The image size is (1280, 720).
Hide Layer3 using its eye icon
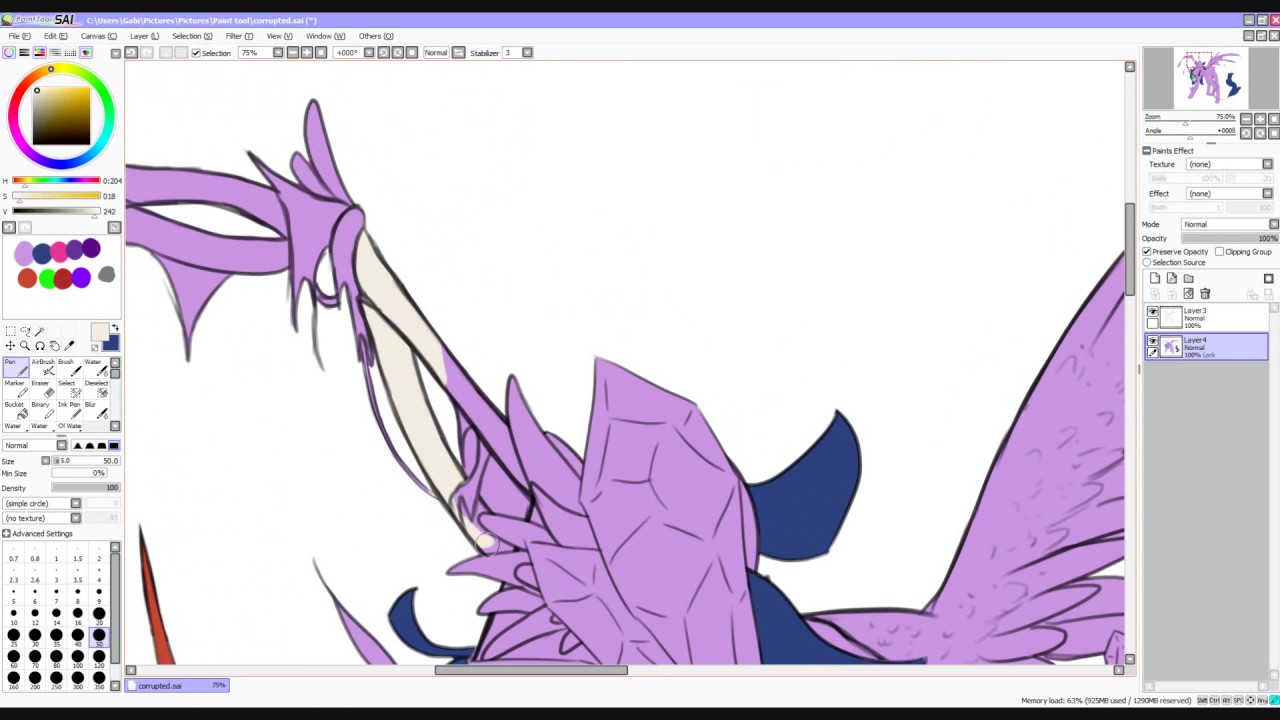coord(1153,312)
